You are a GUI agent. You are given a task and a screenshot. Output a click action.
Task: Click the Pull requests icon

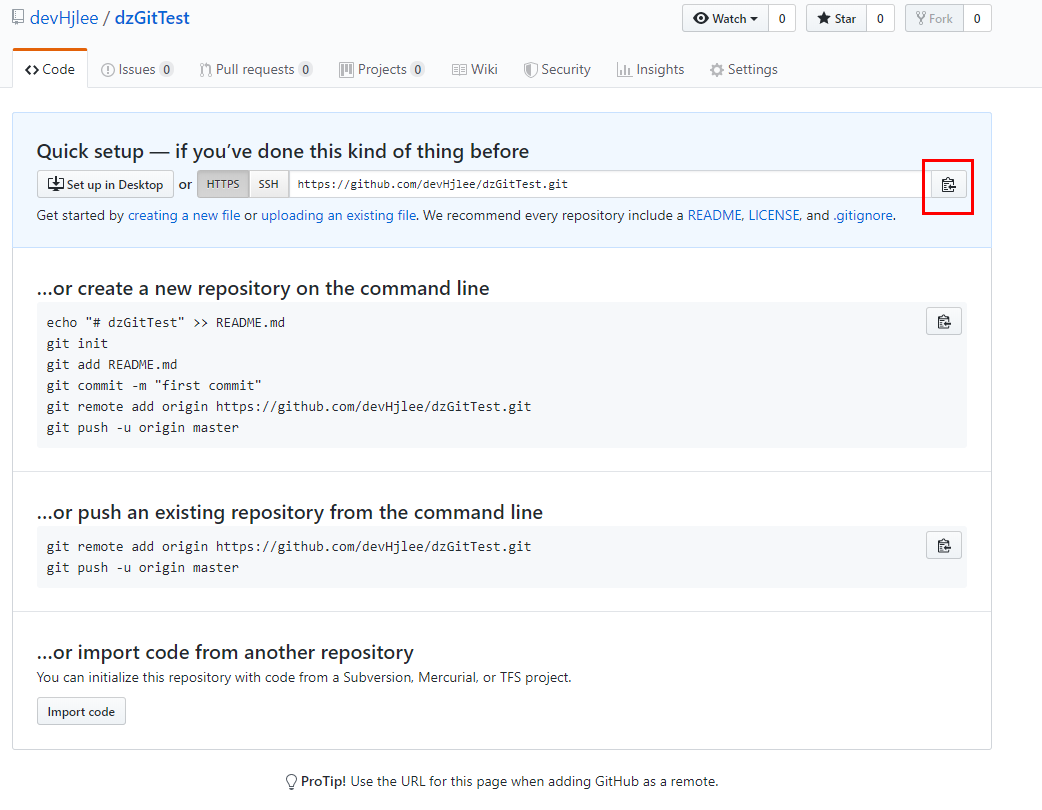pyautogui.click(x=205, y=70)
